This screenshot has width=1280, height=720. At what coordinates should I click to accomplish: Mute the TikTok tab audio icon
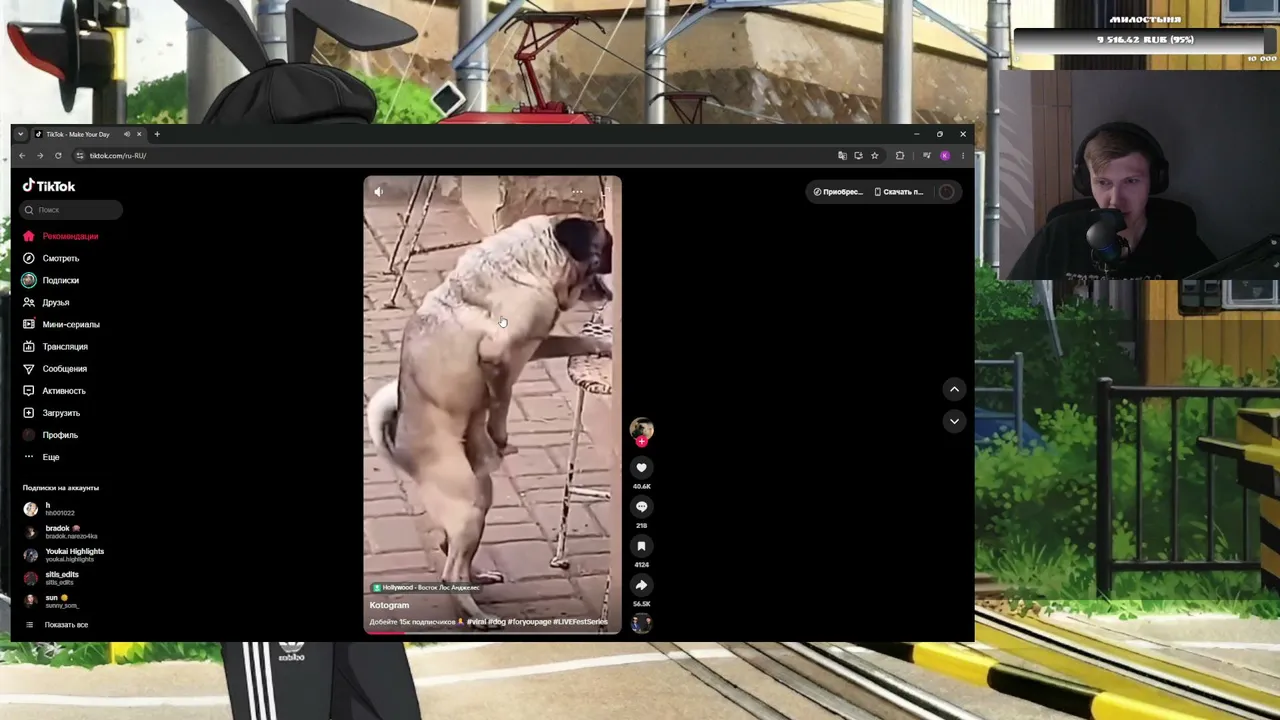click(x=126, y=134)
